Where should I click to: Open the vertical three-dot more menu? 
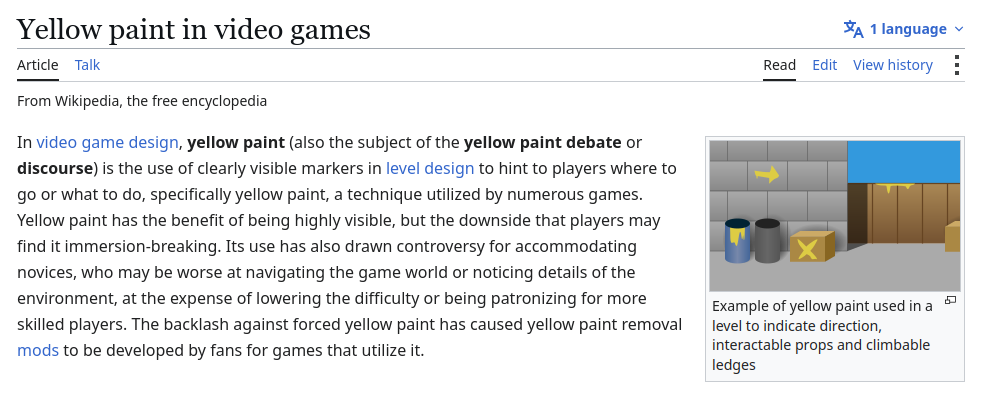(x=956, y=65)
